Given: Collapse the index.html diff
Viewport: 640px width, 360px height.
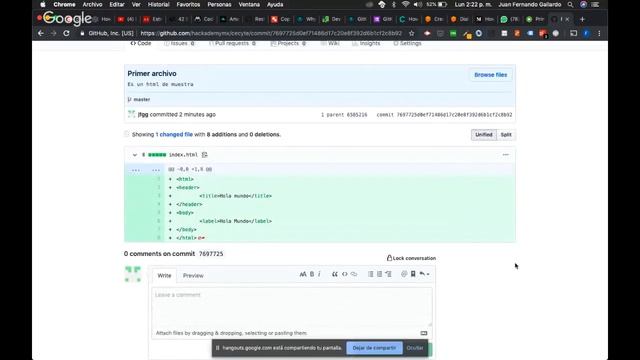Looking at the screenshot, I should click(x=134, y=155).
